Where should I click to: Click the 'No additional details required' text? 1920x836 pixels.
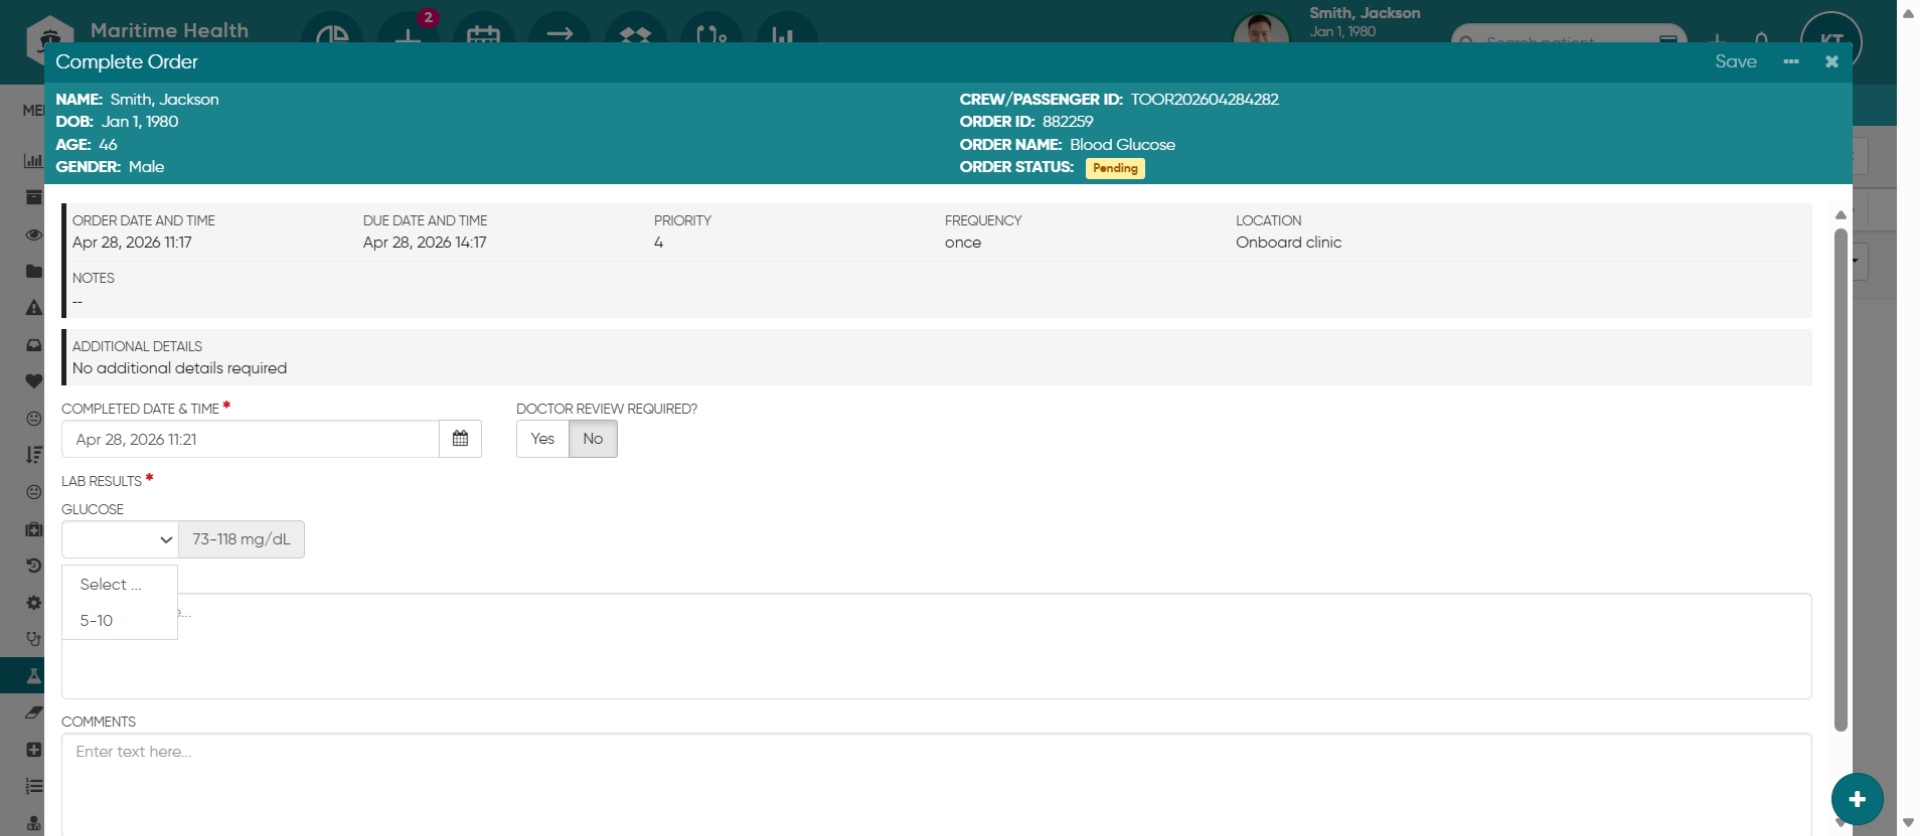(180, 369)
